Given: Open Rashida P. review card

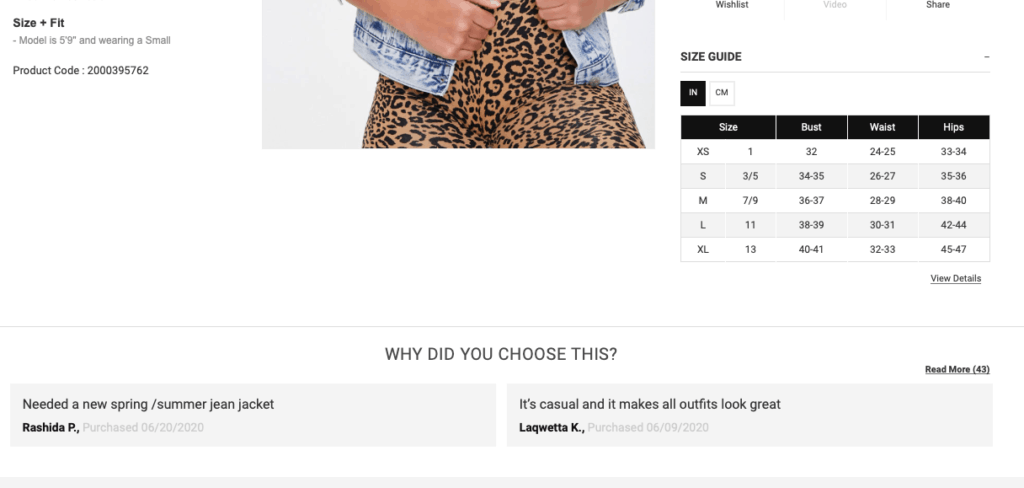Looking at the screenshot, I should point(253,415).
